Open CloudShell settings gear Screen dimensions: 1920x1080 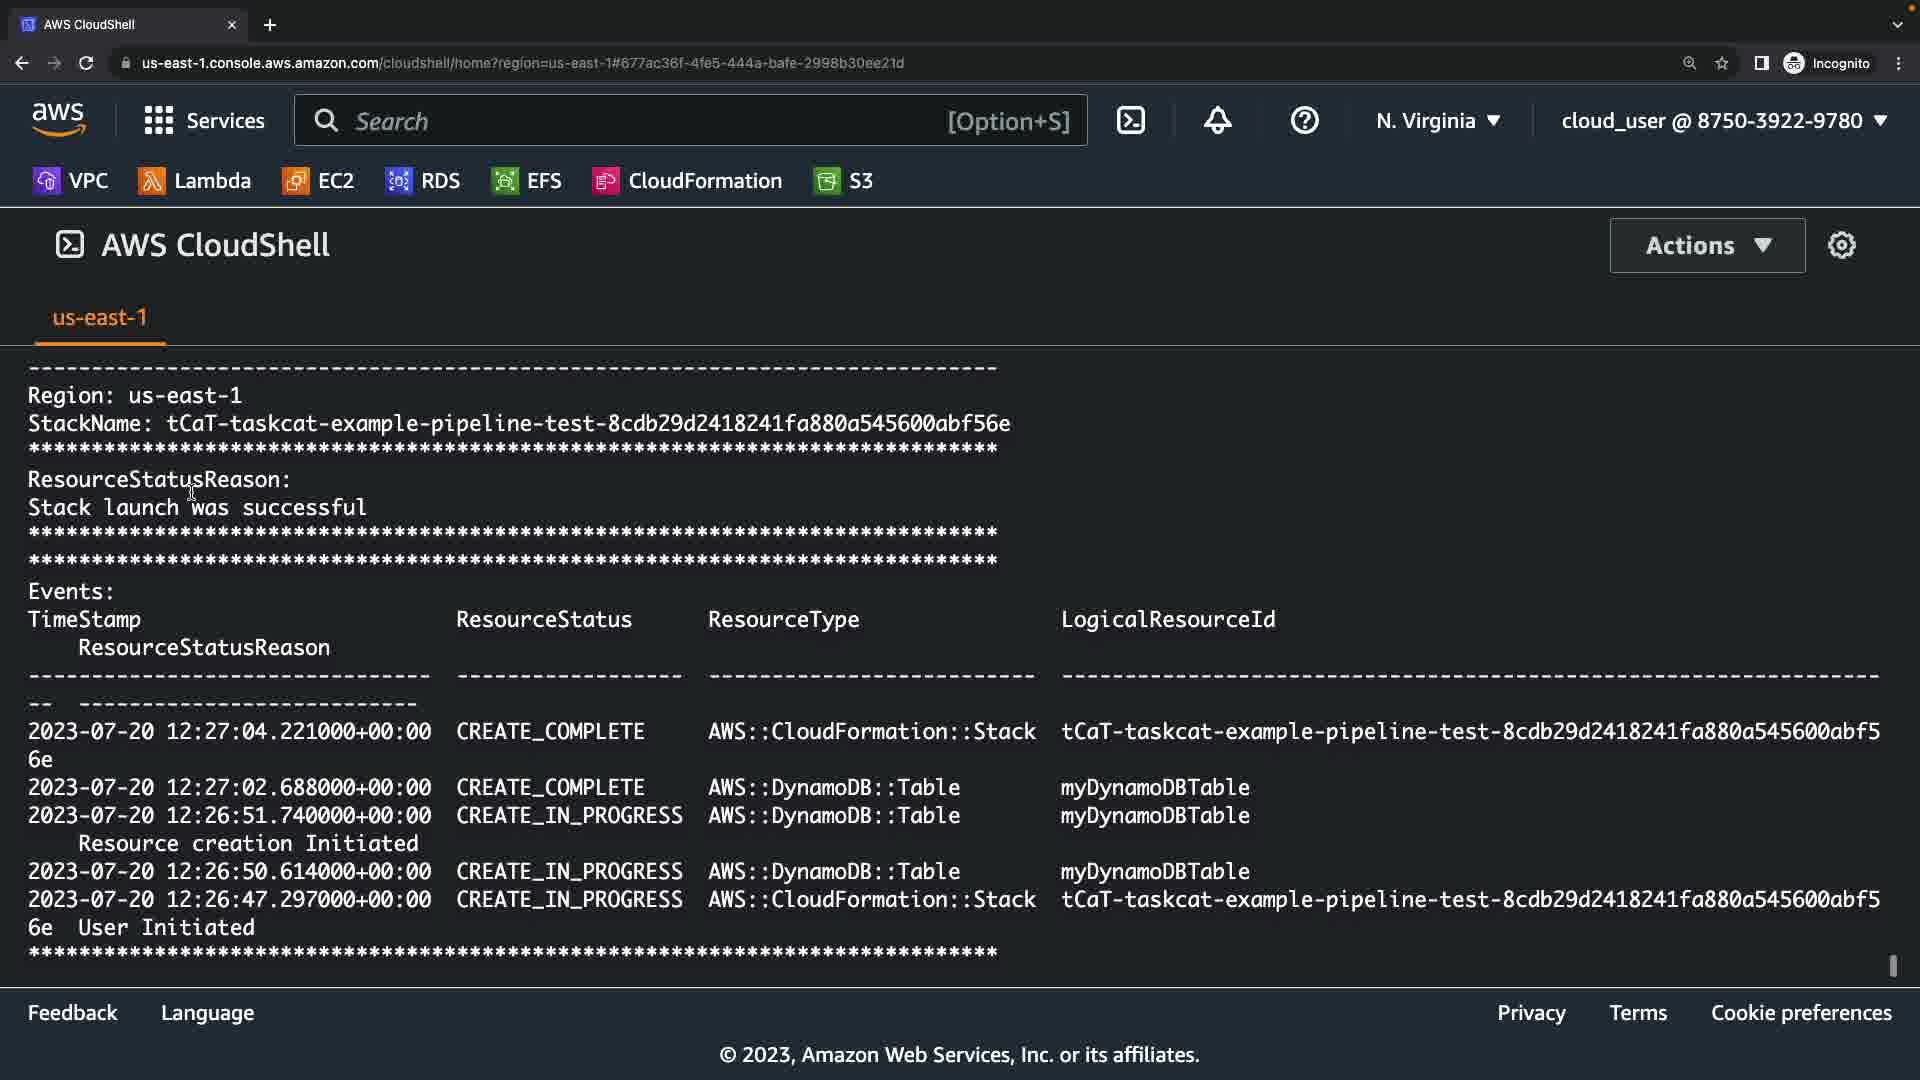1841,245
